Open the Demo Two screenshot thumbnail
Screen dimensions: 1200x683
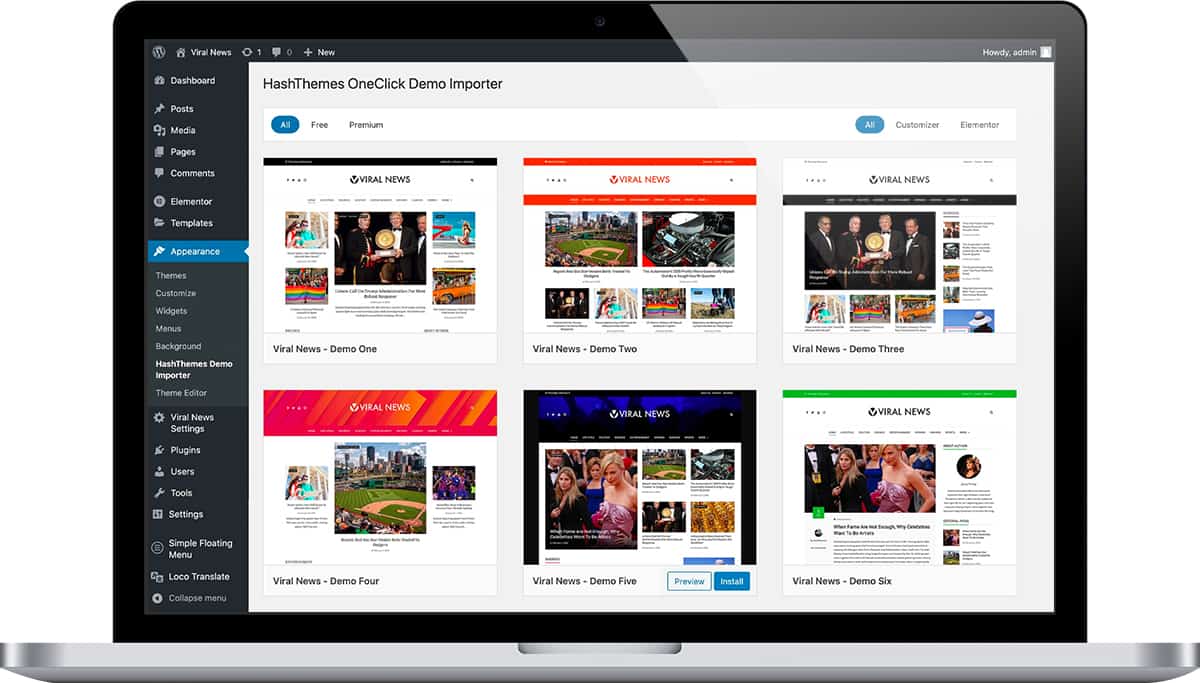point(640,246)
